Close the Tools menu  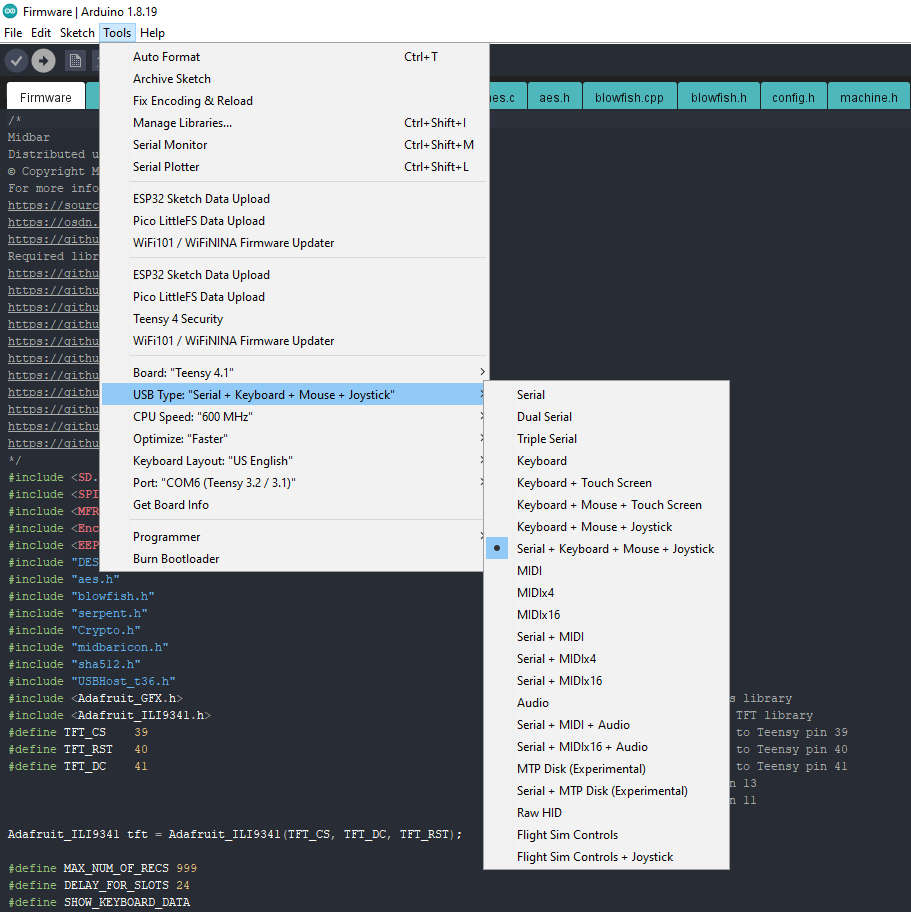(117, 33)
